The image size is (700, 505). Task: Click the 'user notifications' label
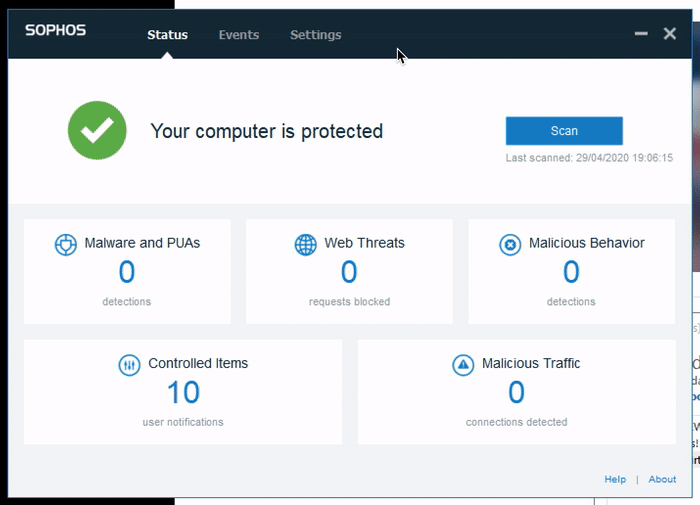click(x=183, y=422)
